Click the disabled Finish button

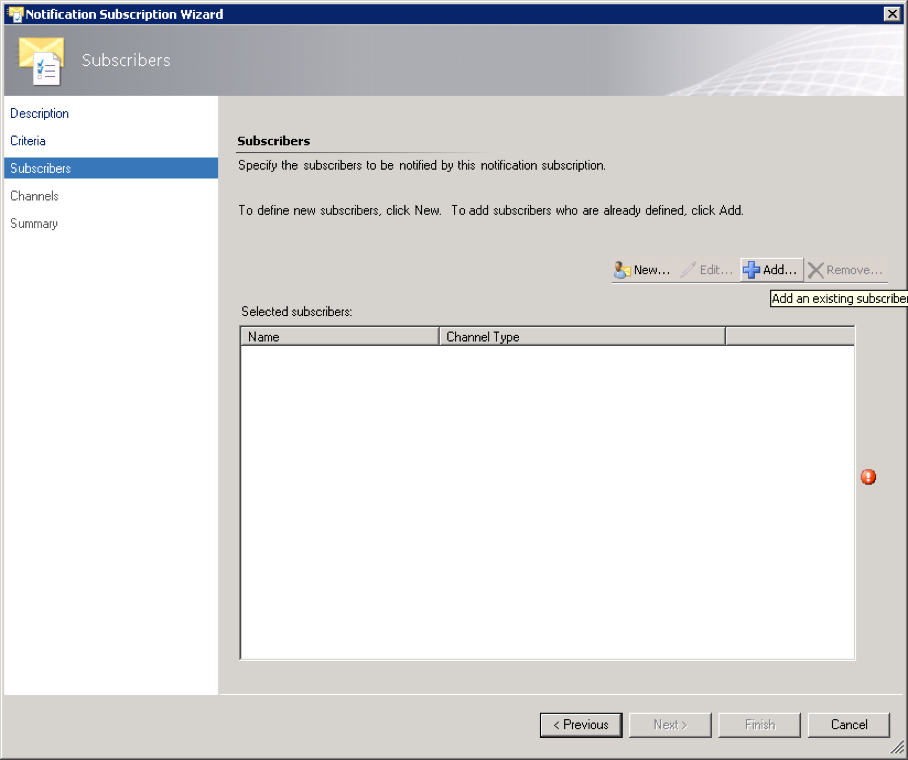759,724
